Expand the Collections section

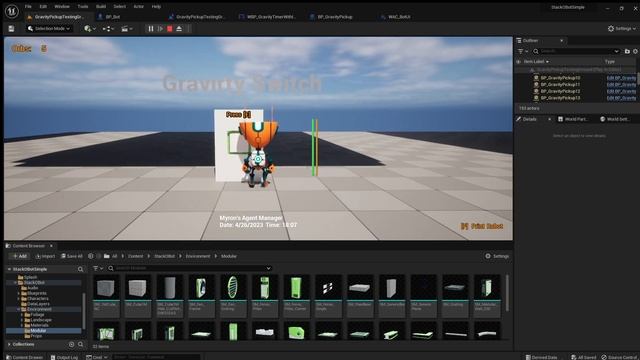point(9,344)
